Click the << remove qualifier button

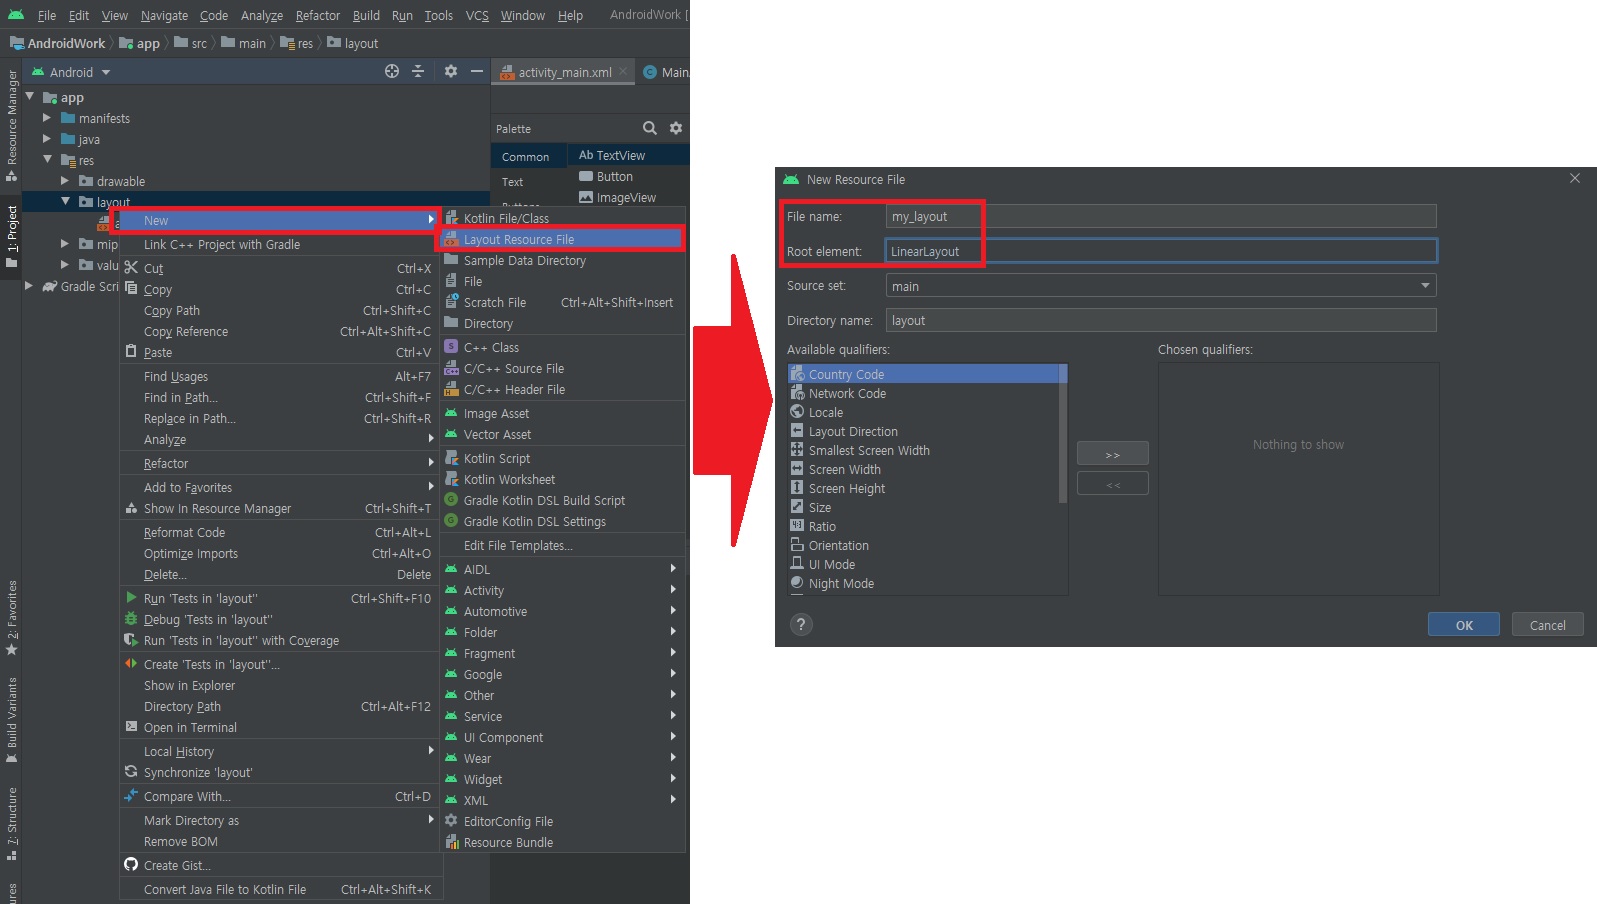(x=1112, y=484)
